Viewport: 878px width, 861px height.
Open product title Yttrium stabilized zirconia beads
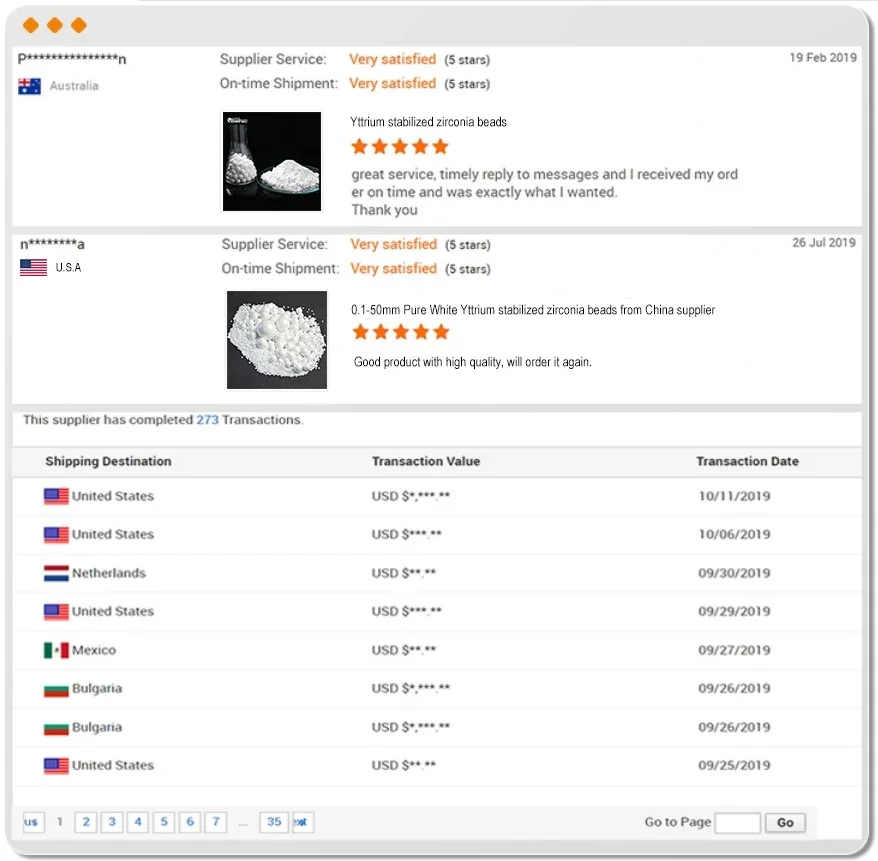point(428,122)
